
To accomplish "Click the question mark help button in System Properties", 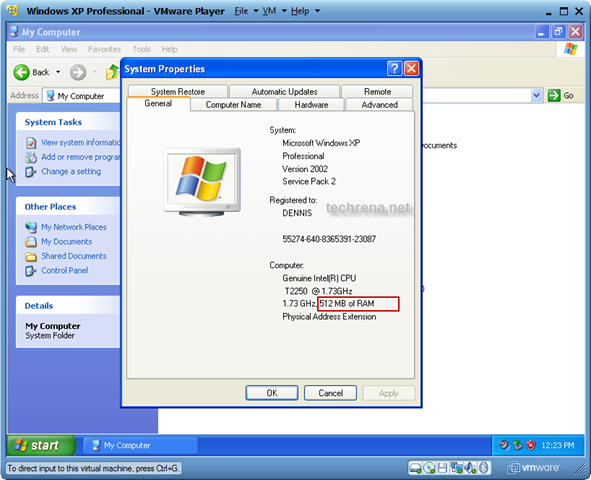I will 394,69.
